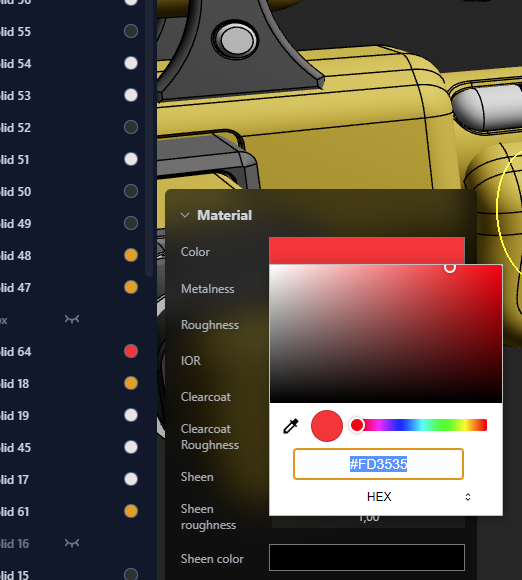Click the dark color dot of solid 50
522x580 pixels.
pos(131,191)
